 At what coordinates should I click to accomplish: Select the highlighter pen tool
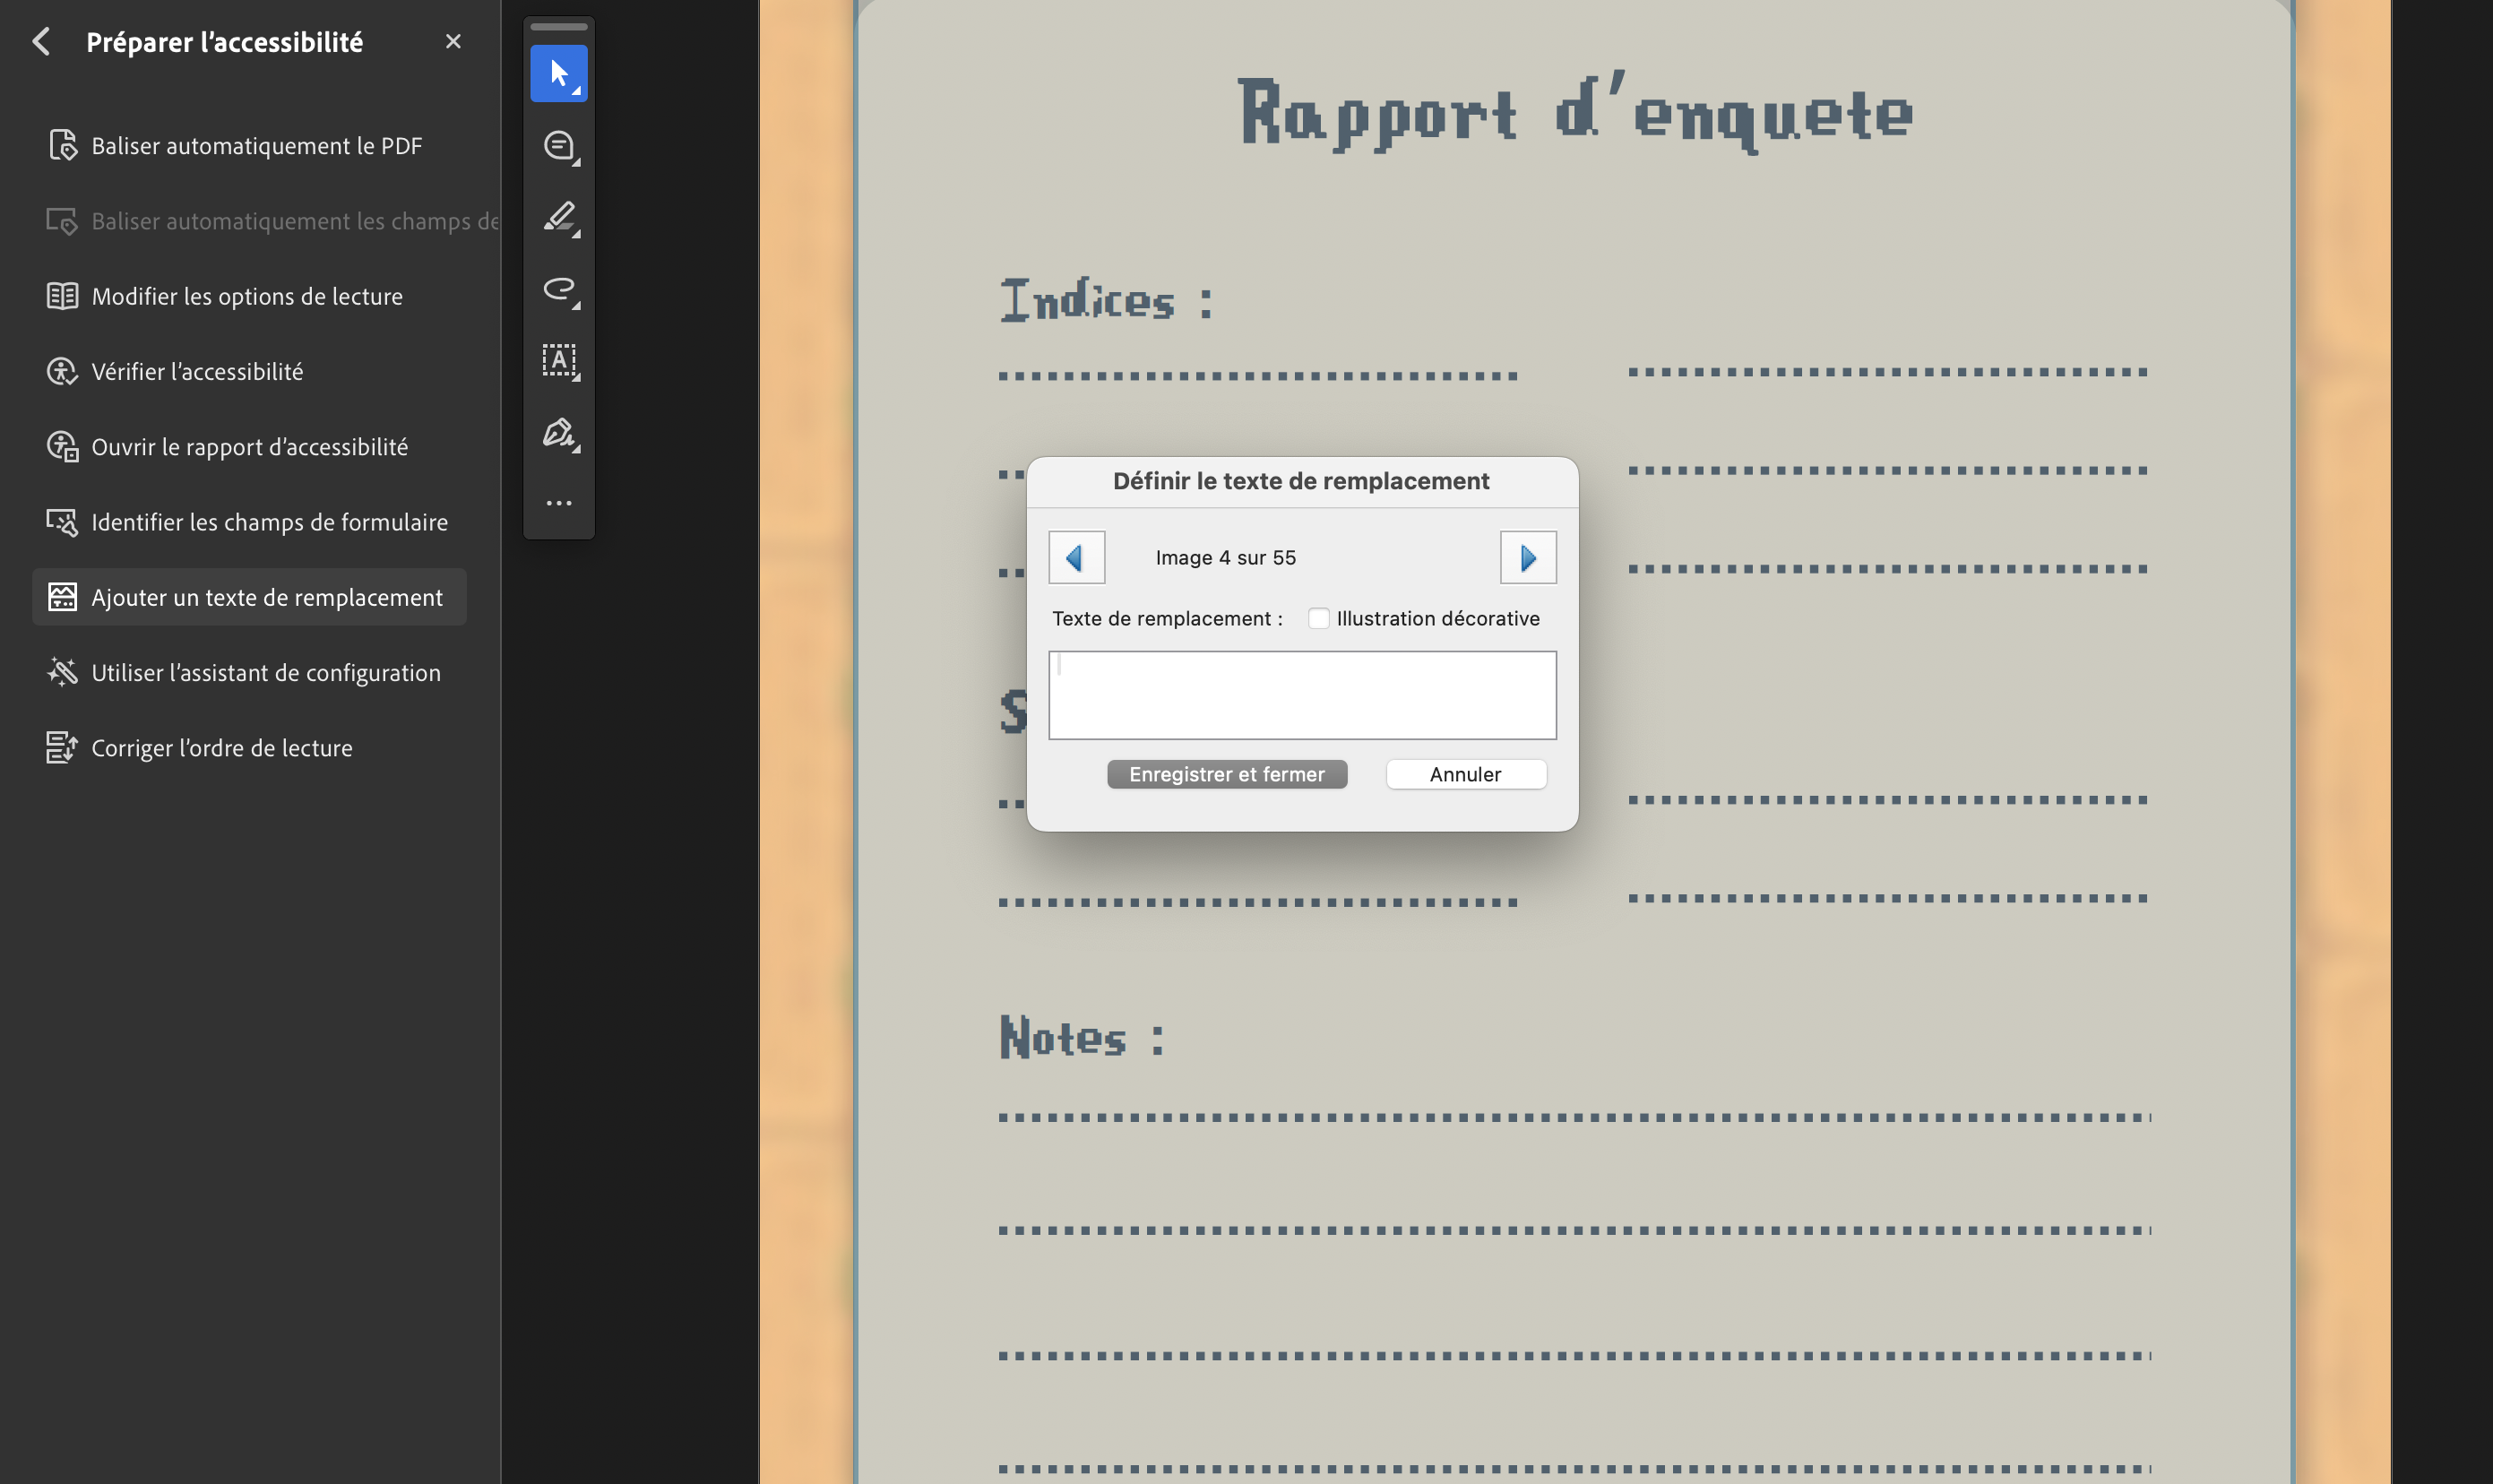[x=559, y=217]
